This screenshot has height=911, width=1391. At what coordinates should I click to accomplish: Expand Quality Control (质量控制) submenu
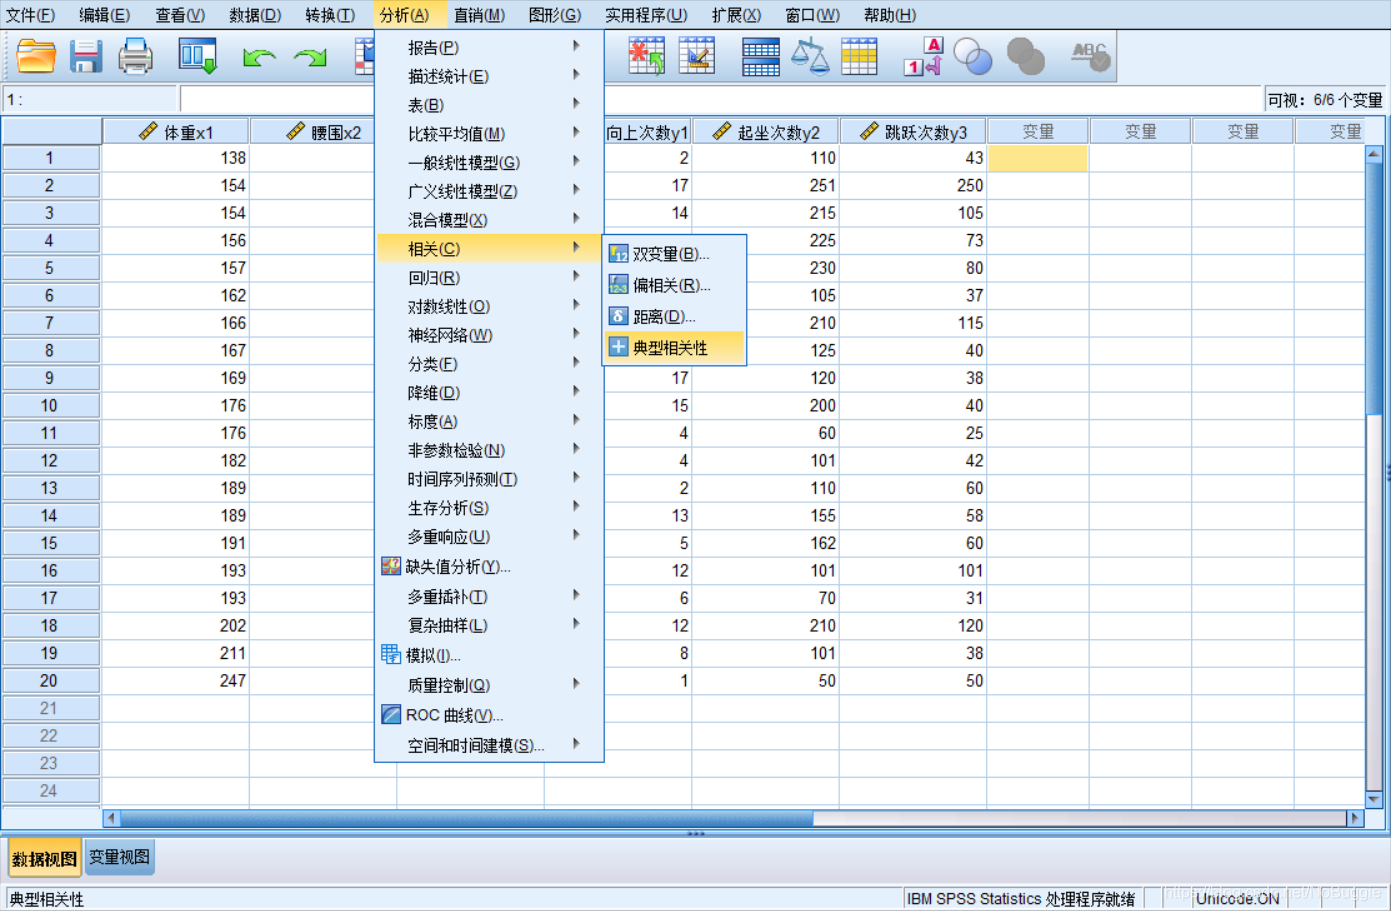489,685
